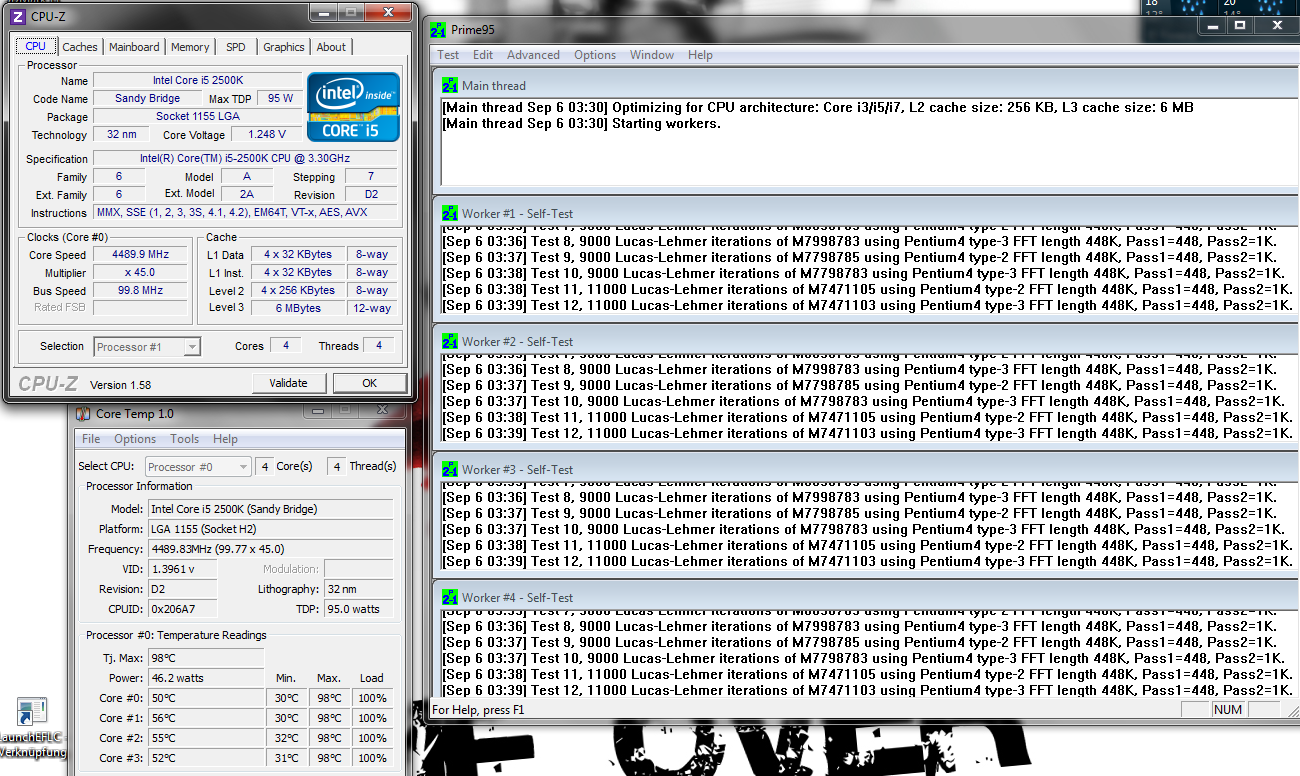Select the LaunchEFLC desktop shortcut icon

(32, 712)
